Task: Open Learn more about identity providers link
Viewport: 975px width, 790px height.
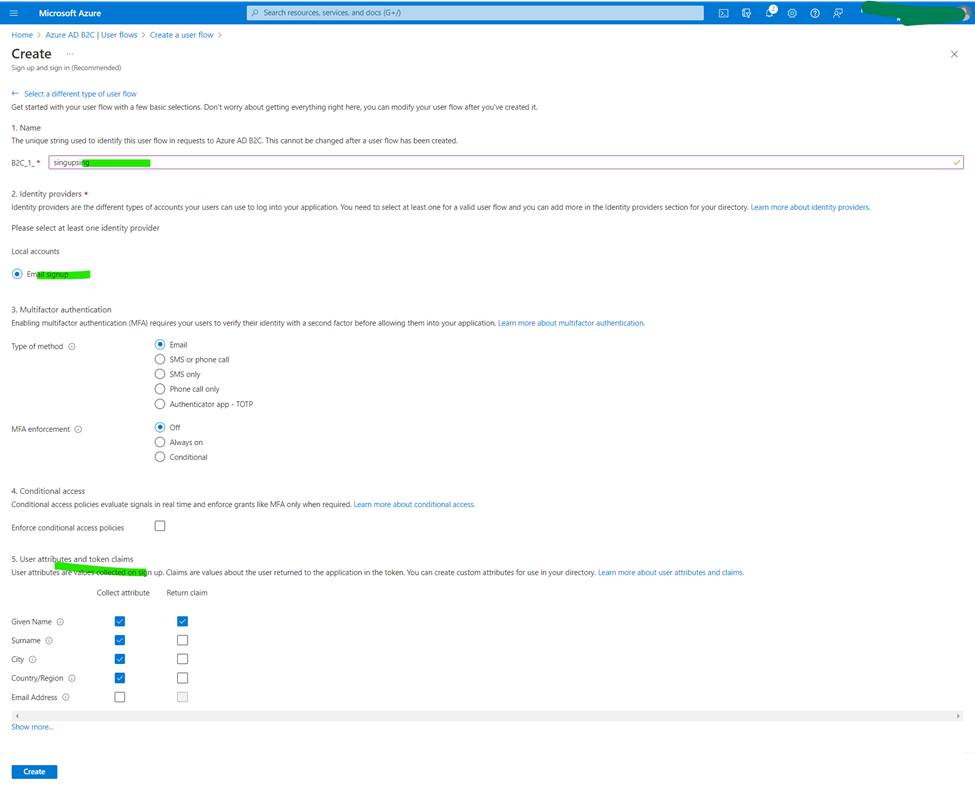Action: click(x=810, y=207)
